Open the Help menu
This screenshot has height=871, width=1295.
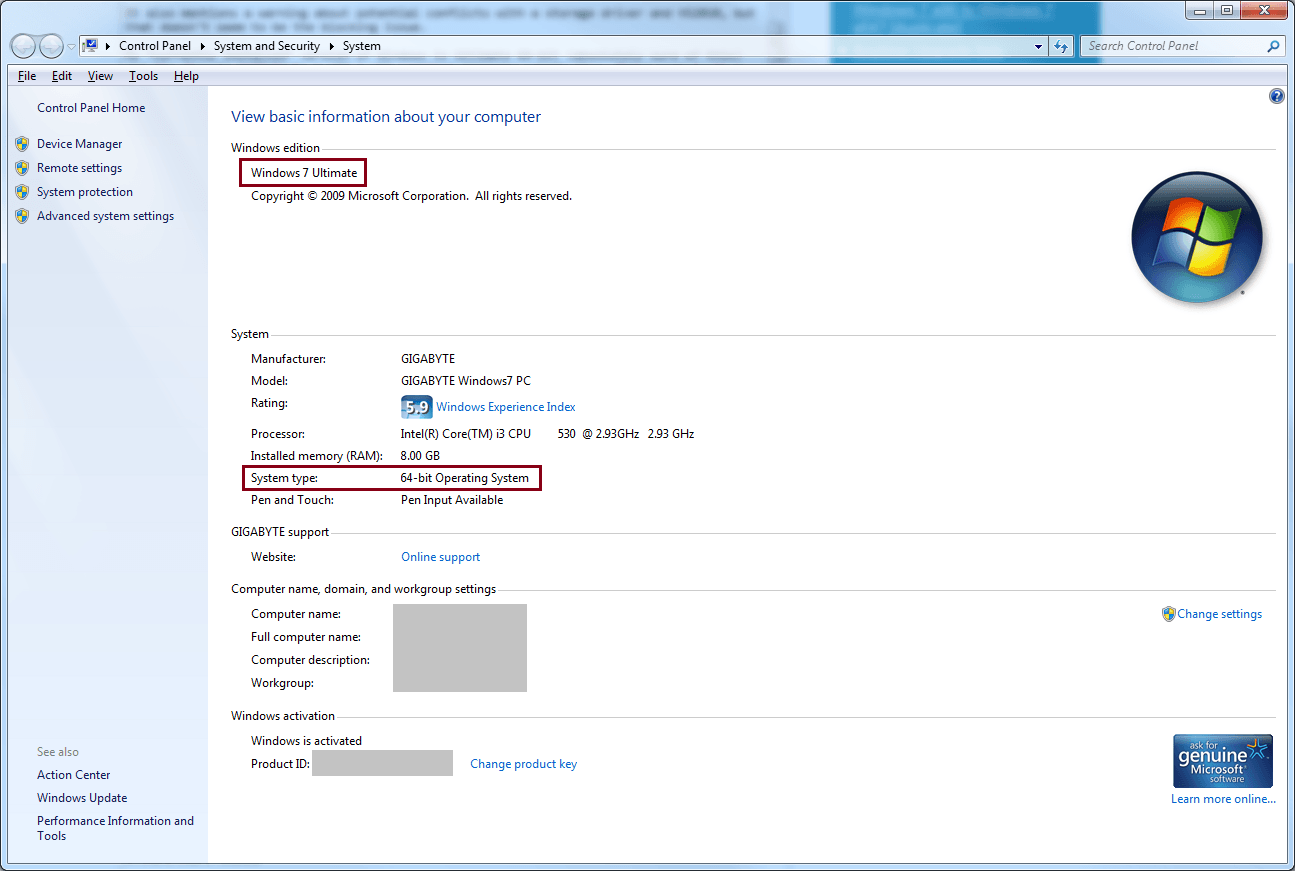point(186,76)
